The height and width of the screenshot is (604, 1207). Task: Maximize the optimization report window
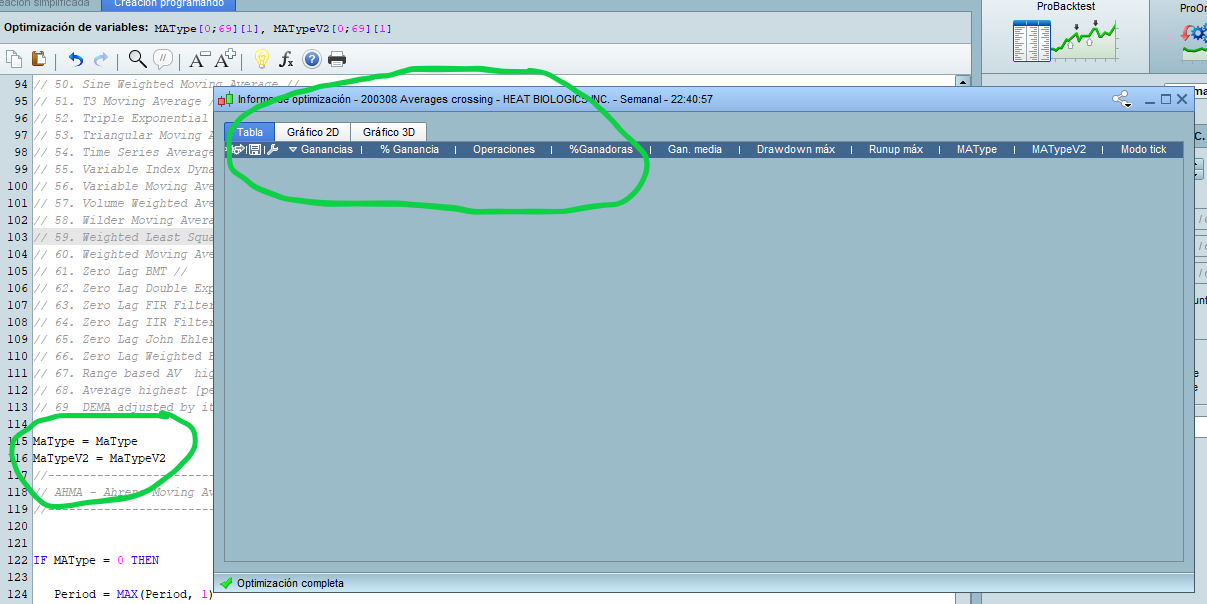point(1166,99)
